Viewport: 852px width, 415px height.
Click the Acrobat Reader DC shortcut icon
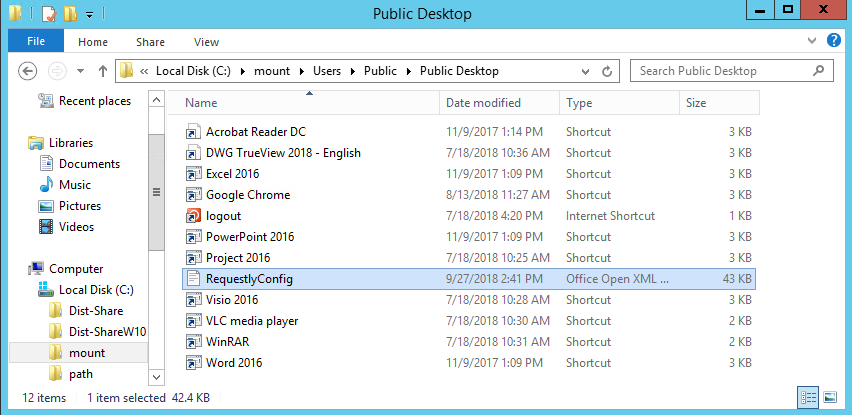193,132
